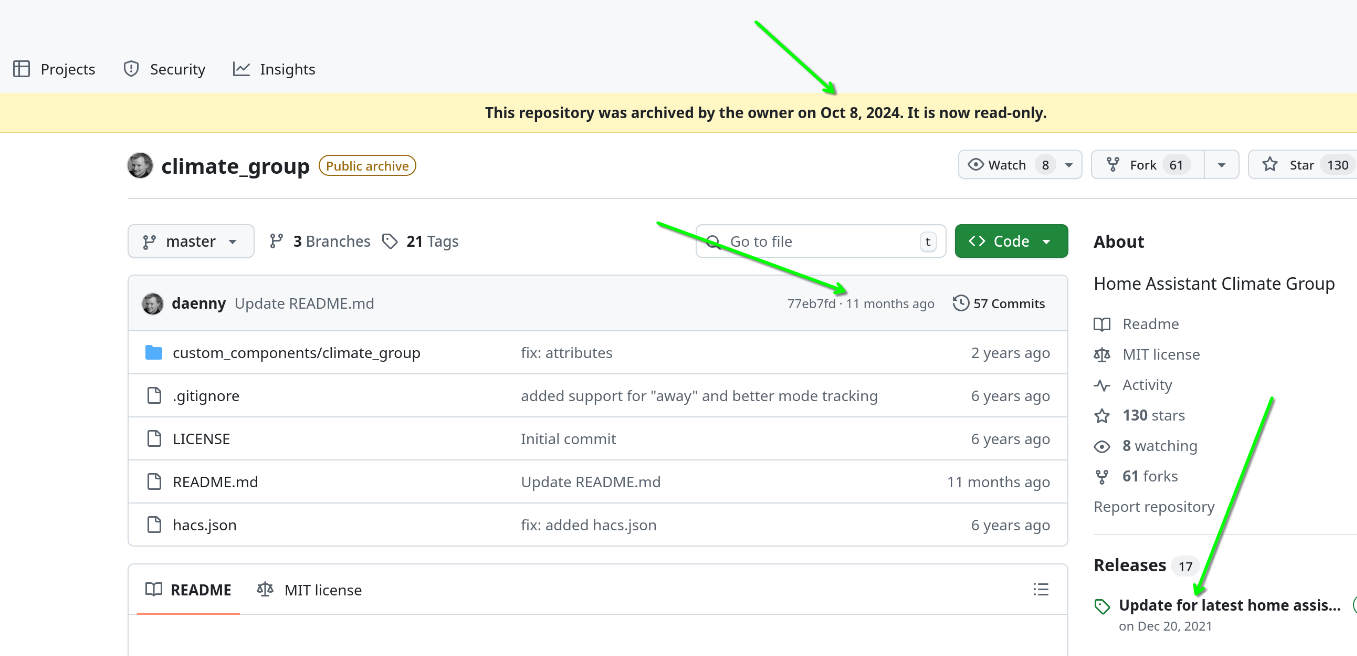The image size is (1357, 656).
Task: Click the Report repository link
Action: [1154, 507]
